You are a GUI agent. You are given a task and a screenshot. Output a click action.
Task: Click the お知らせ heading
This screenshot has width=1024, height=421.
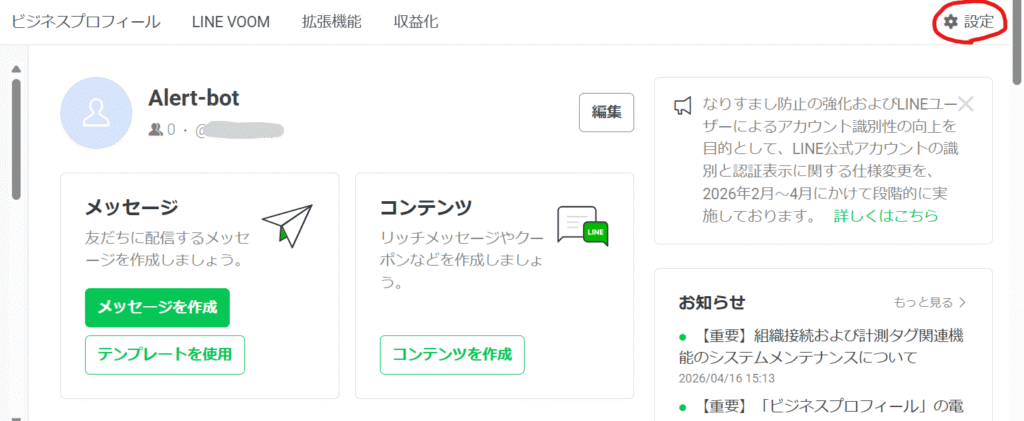tap(712, 302)
